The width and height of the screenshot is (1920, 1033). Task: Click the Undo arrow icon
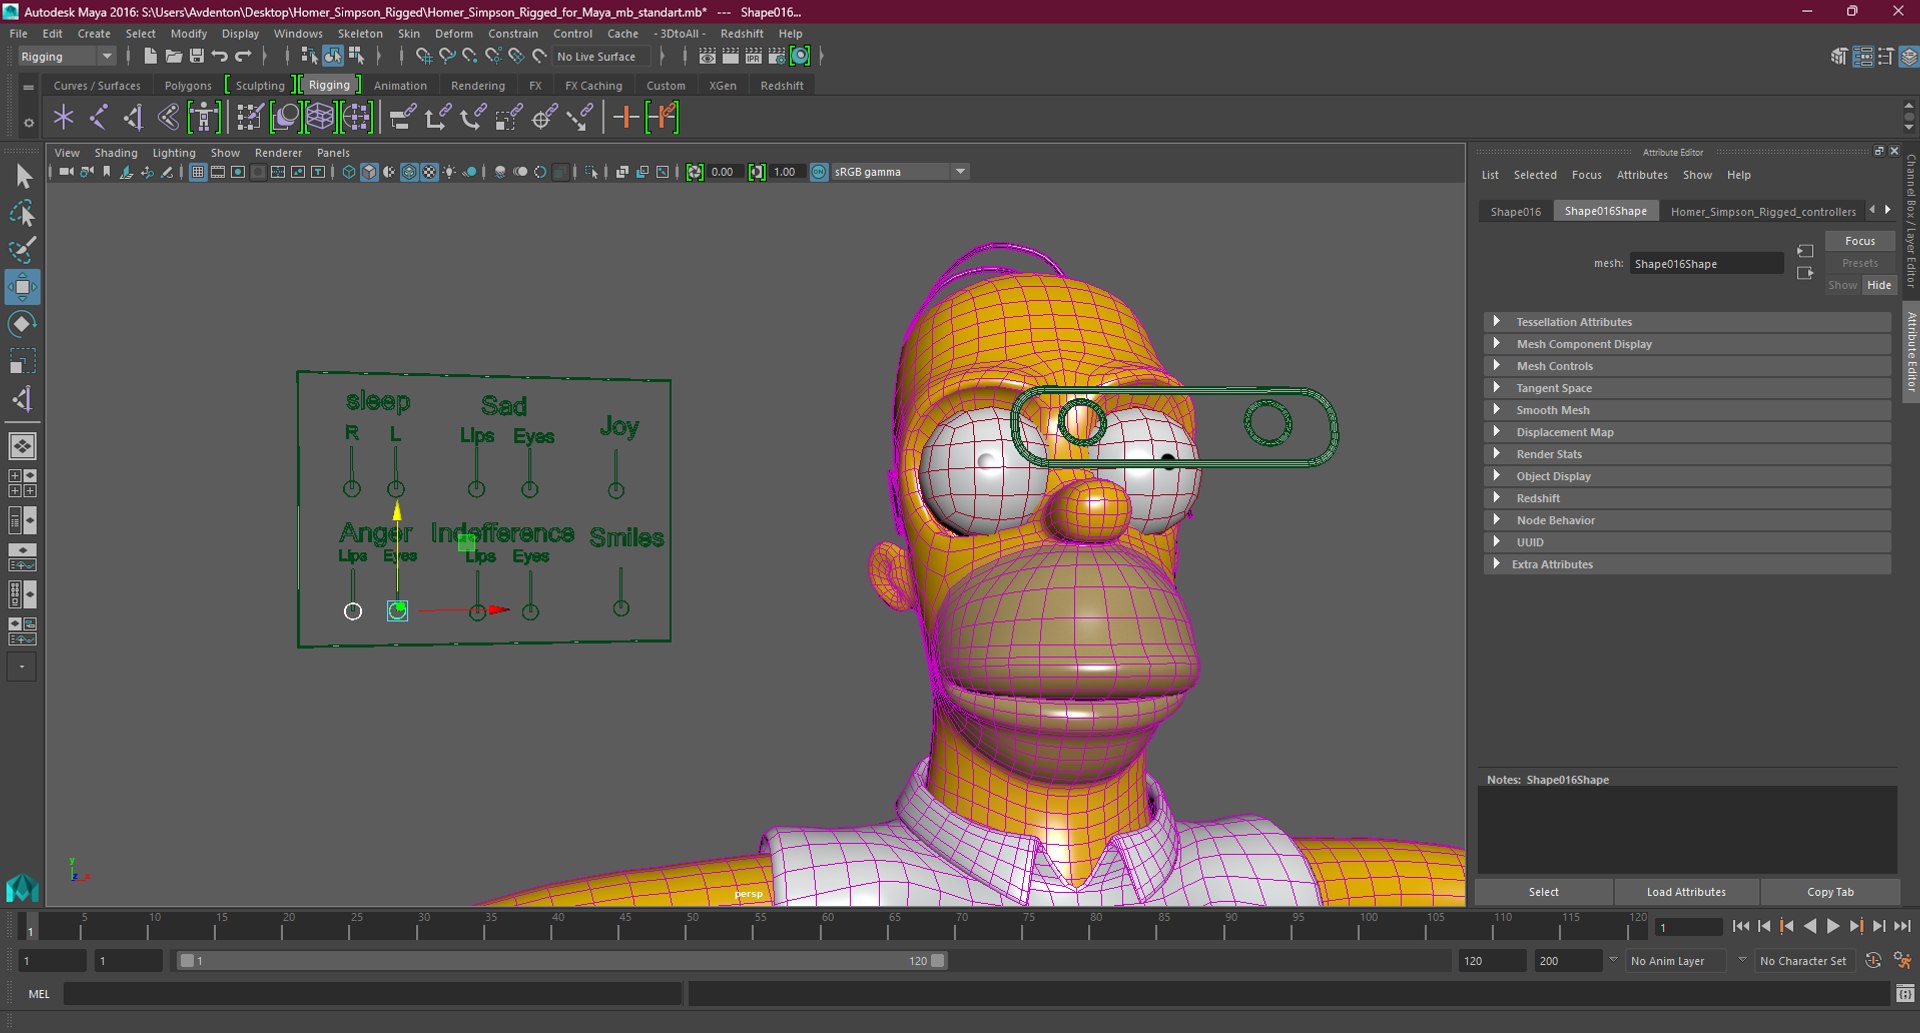point(220,57)
